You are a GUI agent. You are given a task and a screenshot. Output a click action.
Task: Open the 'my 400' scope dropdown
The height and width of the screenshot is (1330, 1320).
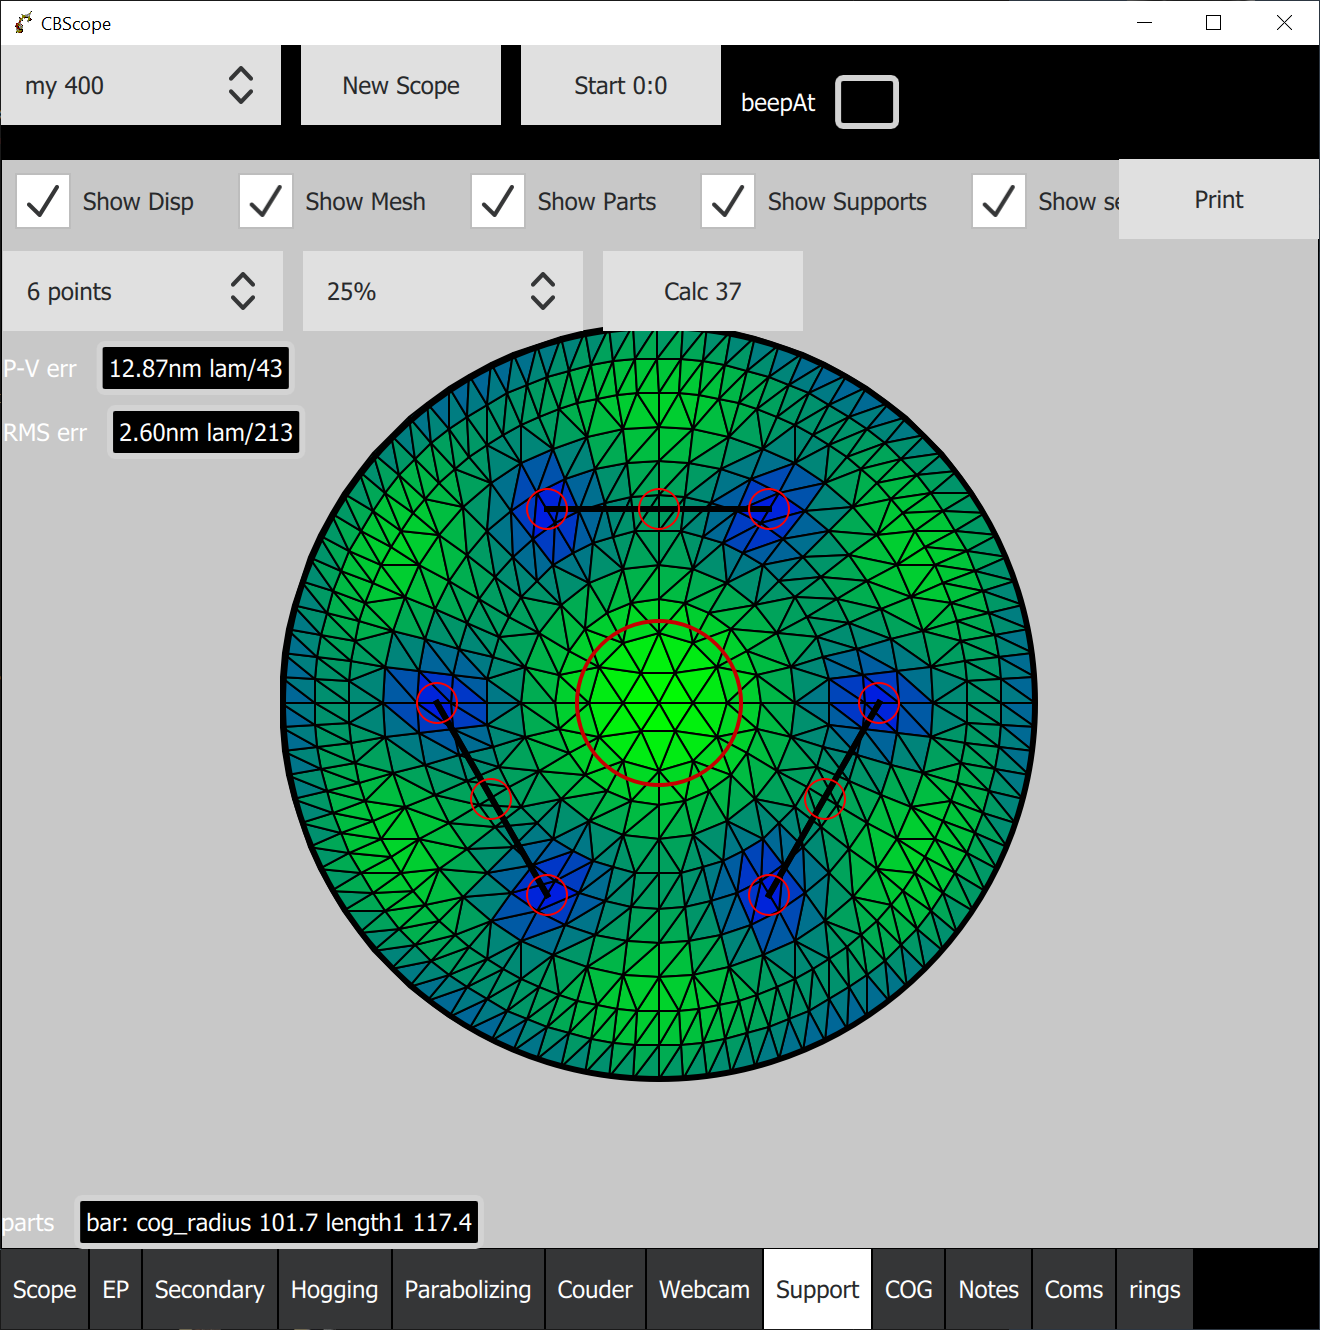140,85
